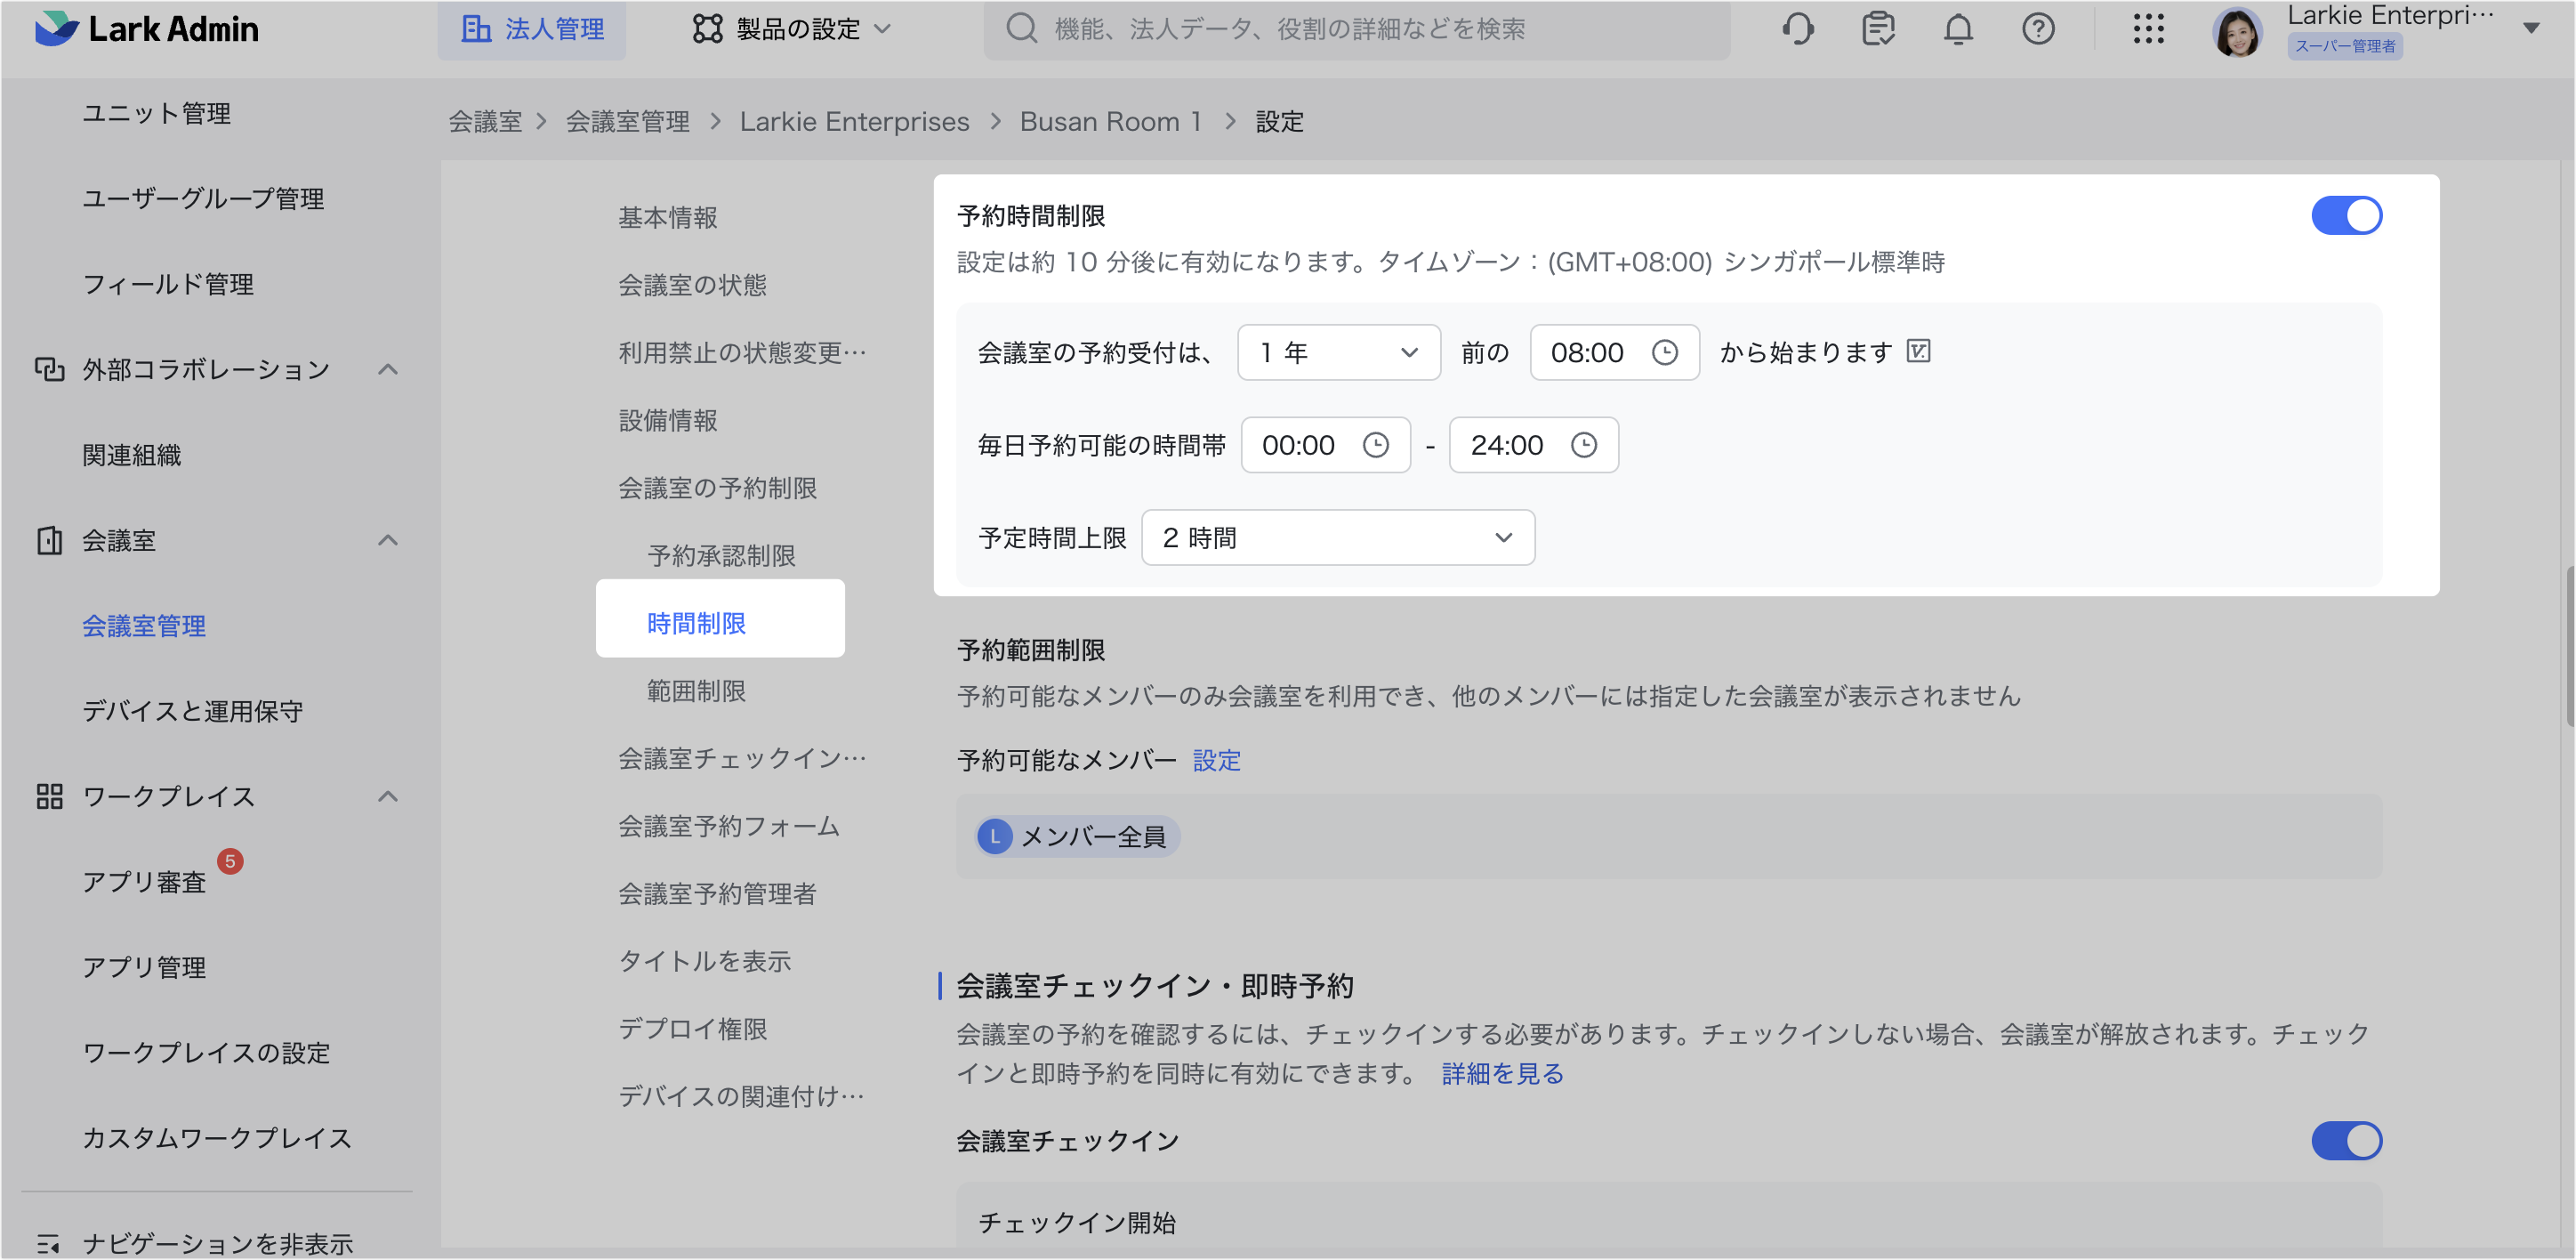Click the help question mark icon

coord(2038,29)
